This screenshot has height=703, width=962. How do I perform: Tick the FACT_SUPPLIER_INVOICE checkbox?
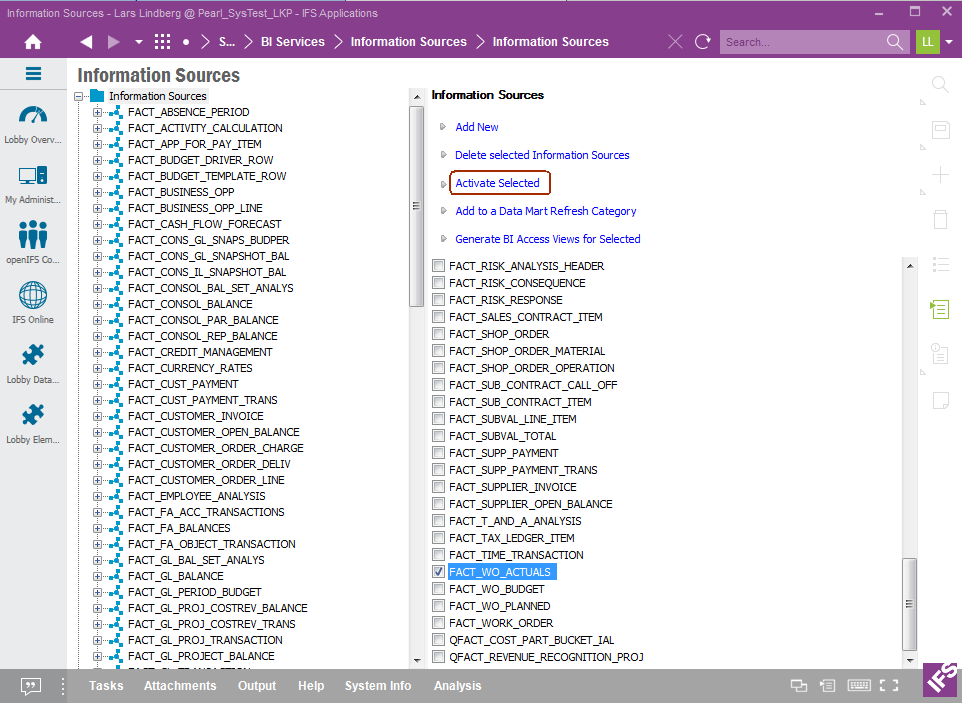coord(438,487)
